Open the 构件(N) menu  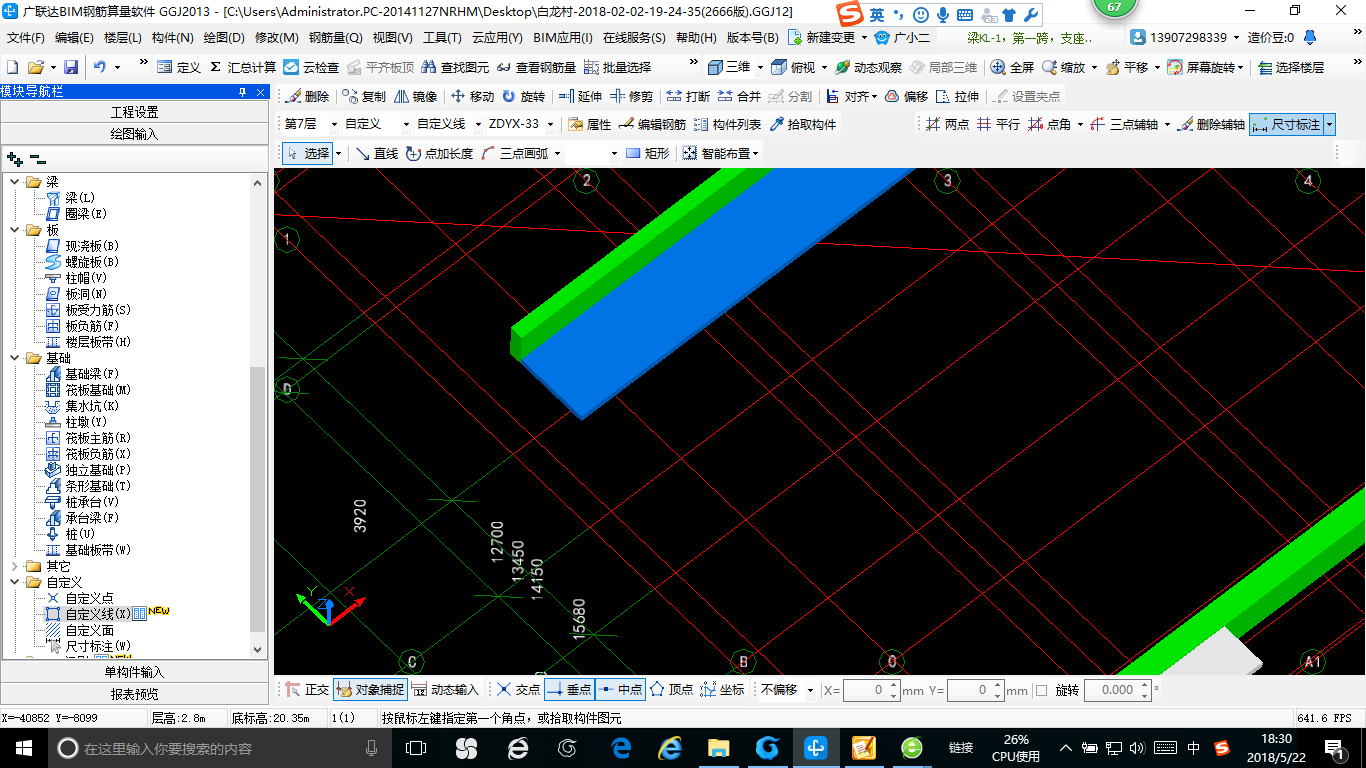[172, 38]
